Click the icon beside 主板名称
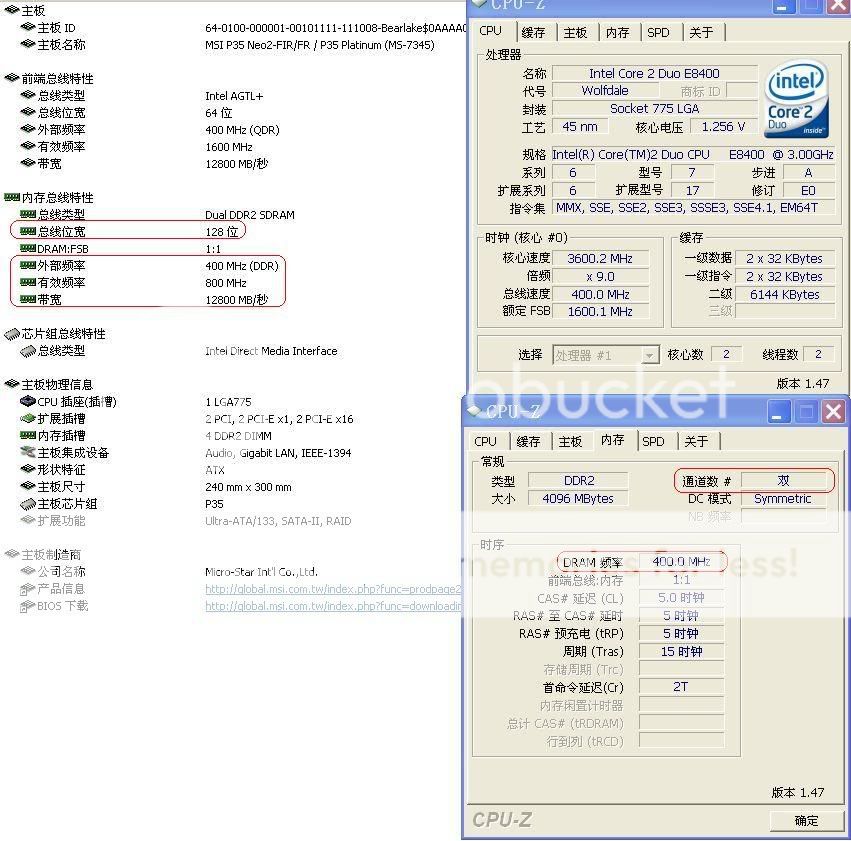This screenshot has width=851, height=841. coord(28,44)
